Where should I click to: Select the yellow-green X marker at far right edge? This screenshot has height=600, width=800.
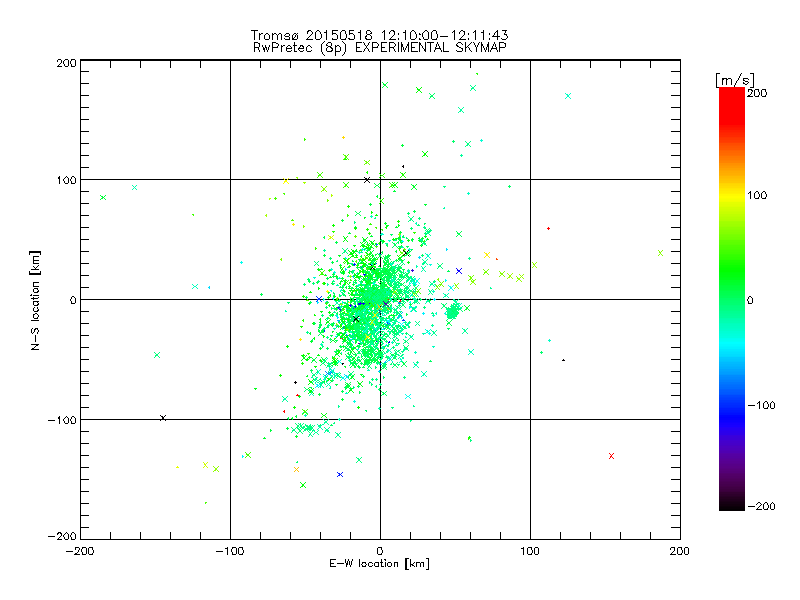point(660,253)
